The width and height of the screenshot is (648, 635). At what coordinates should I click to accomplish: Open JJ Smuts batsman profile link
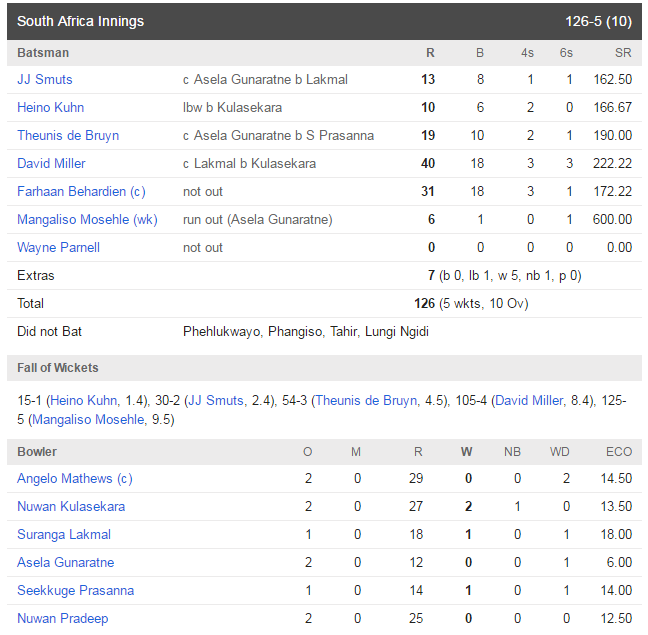click(45, 79)
